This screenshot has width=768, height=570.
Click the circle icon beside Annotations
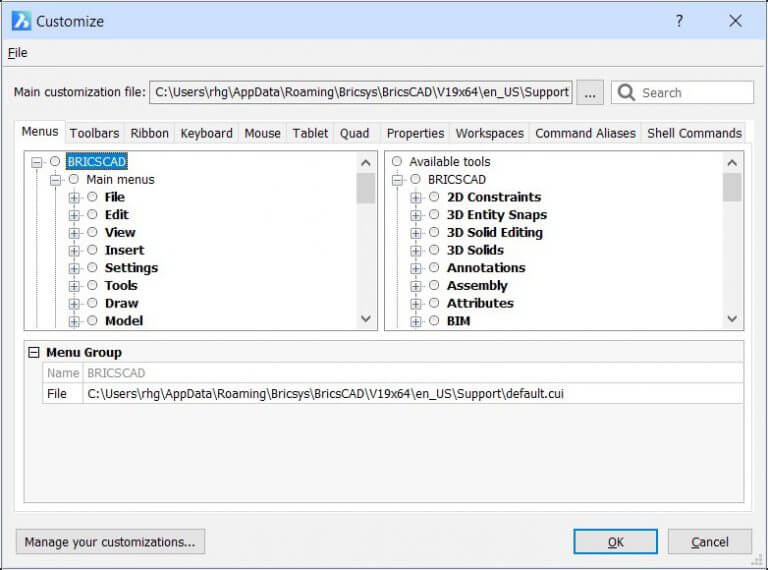[x=434, y=267]
